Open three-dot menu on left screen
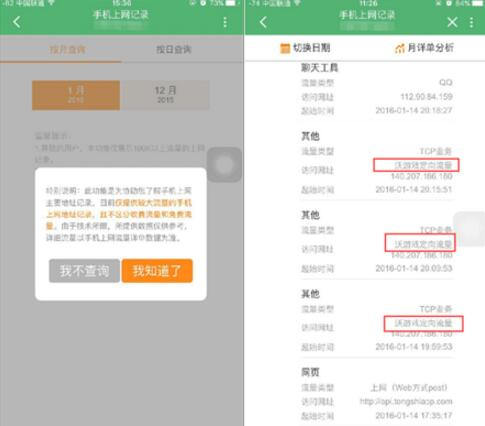 tap(225, 22)
